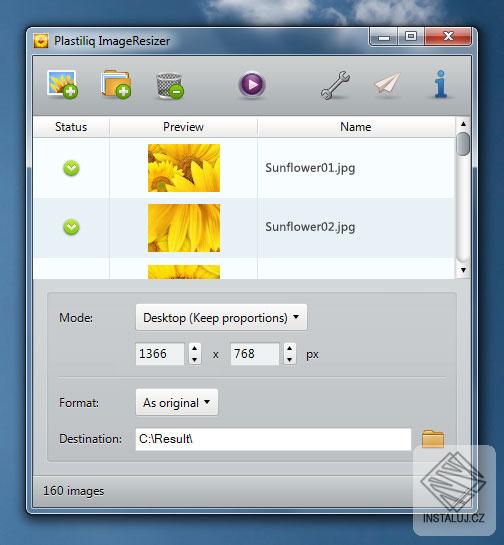Click the height field showing 768
Viewport: 504px width, 545px height.
coord(255,354)
